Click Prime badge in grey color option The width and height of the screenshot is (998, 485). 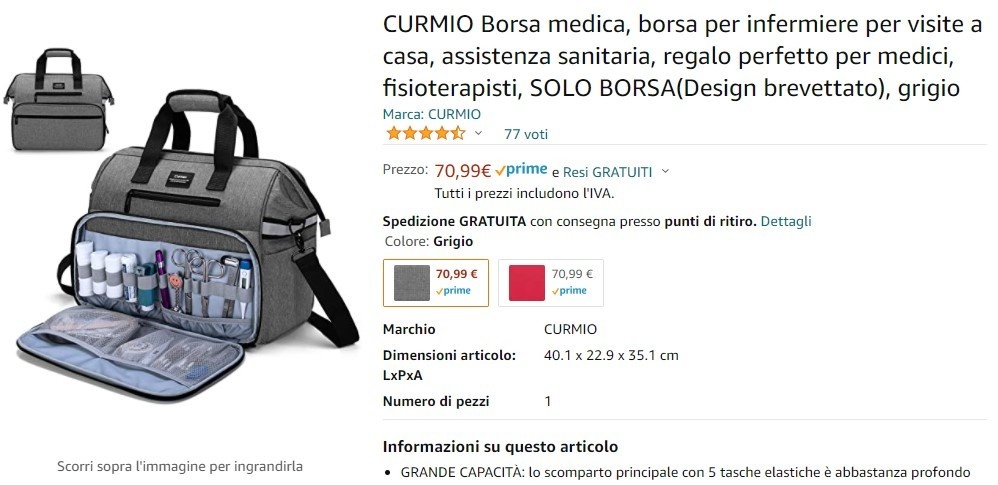coord(454,291)
